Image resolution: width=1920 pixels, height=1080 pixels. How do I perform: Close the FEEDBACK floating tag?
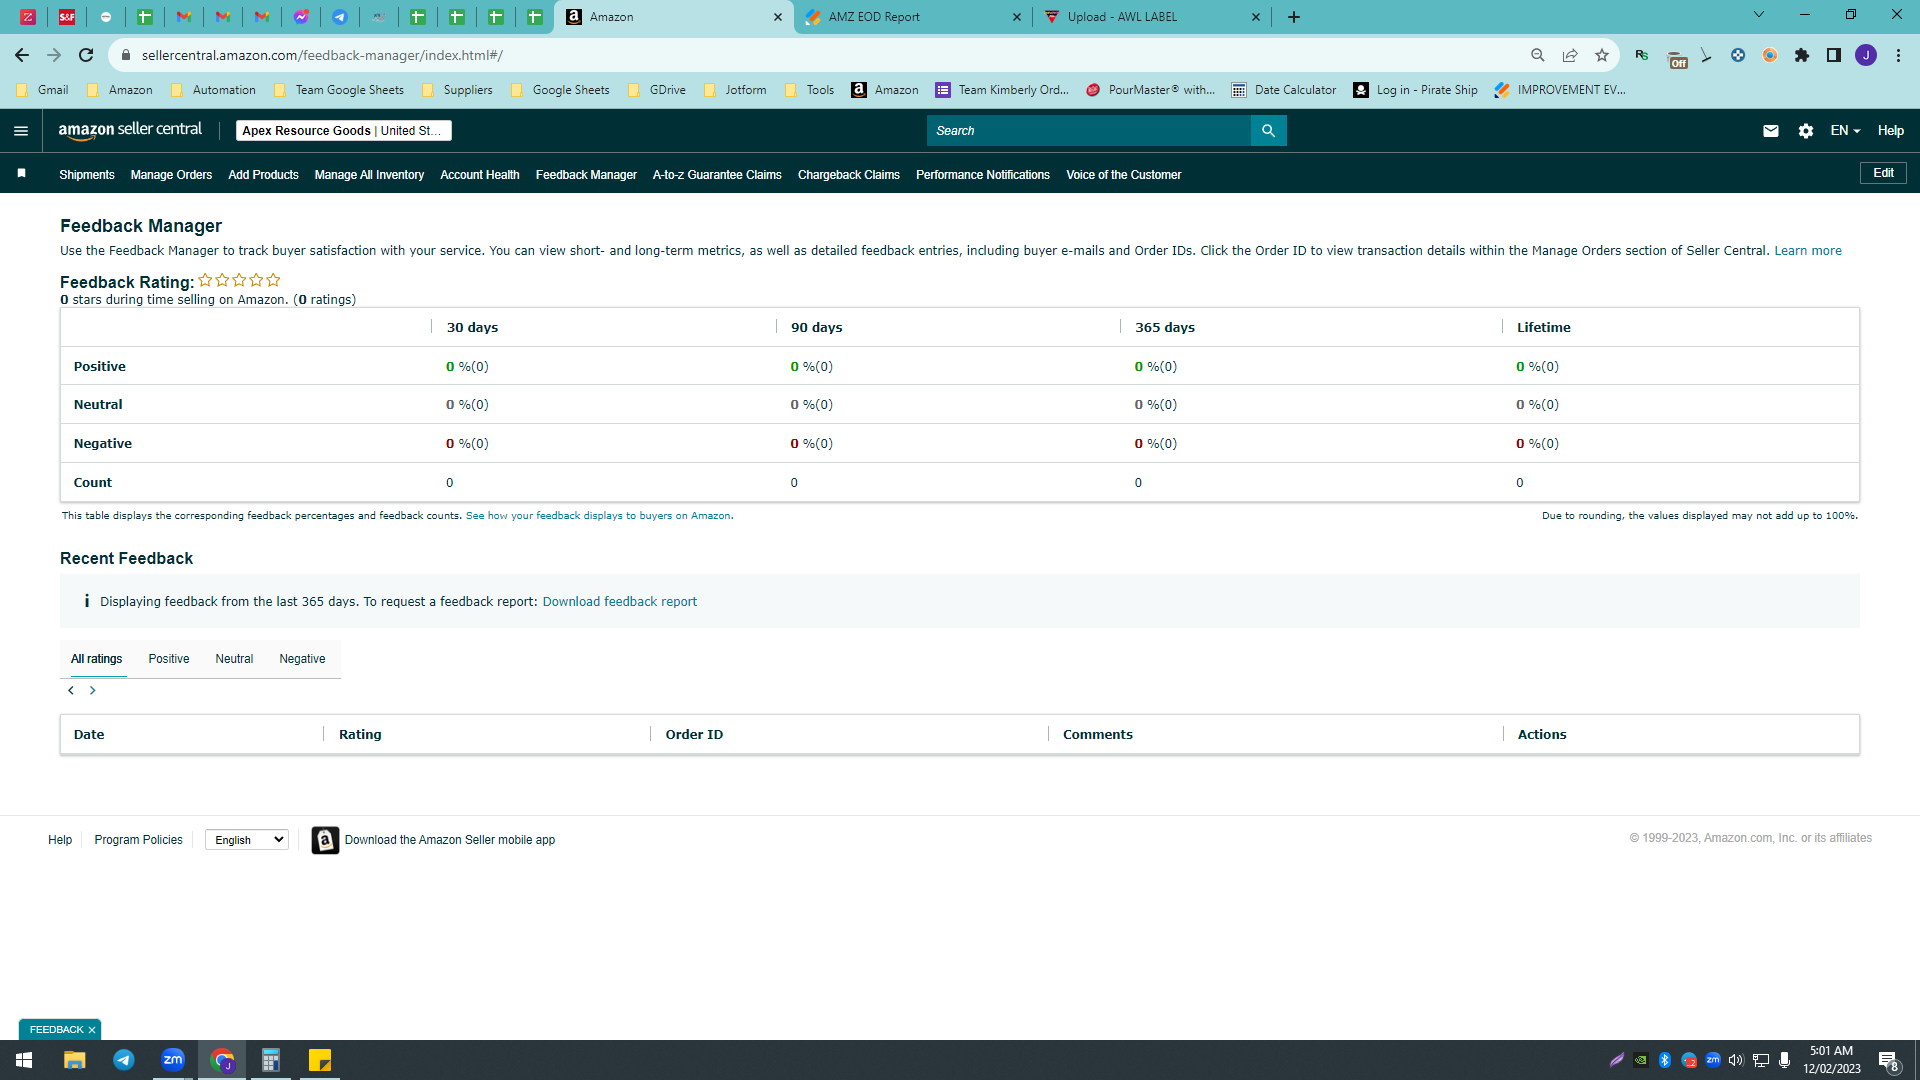point(92,1030)
